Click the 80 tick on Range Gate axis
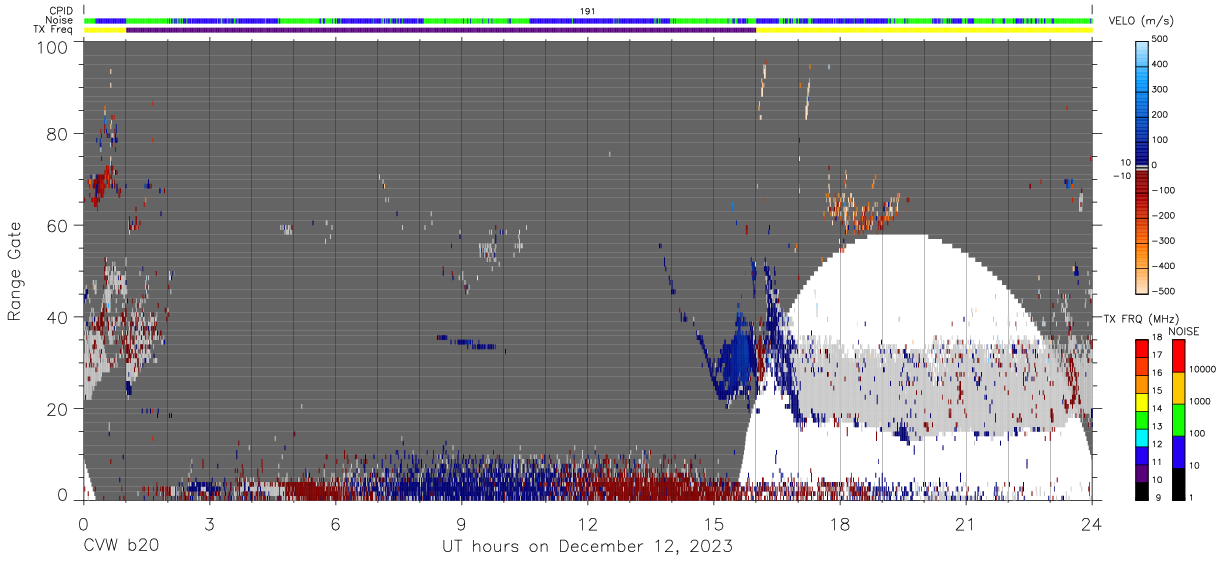The width and height of the screenshot is (1228, 567). pyautogui.click(x=59, y=134)
